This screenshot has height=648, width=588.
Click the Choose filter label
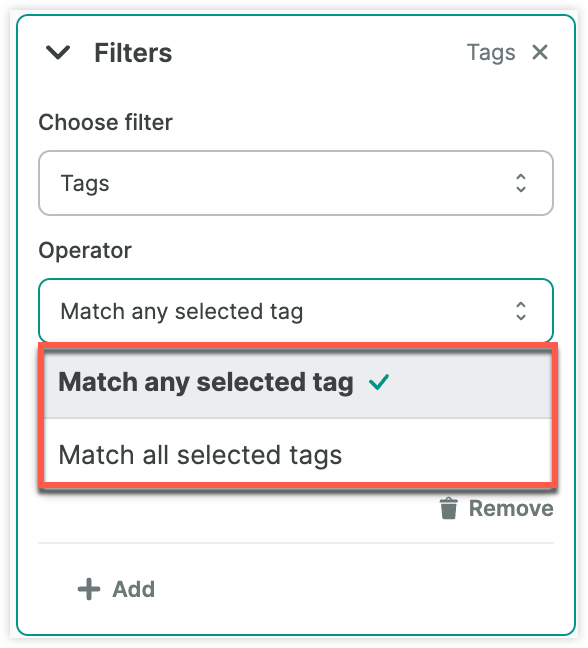[x=105, y=122]
